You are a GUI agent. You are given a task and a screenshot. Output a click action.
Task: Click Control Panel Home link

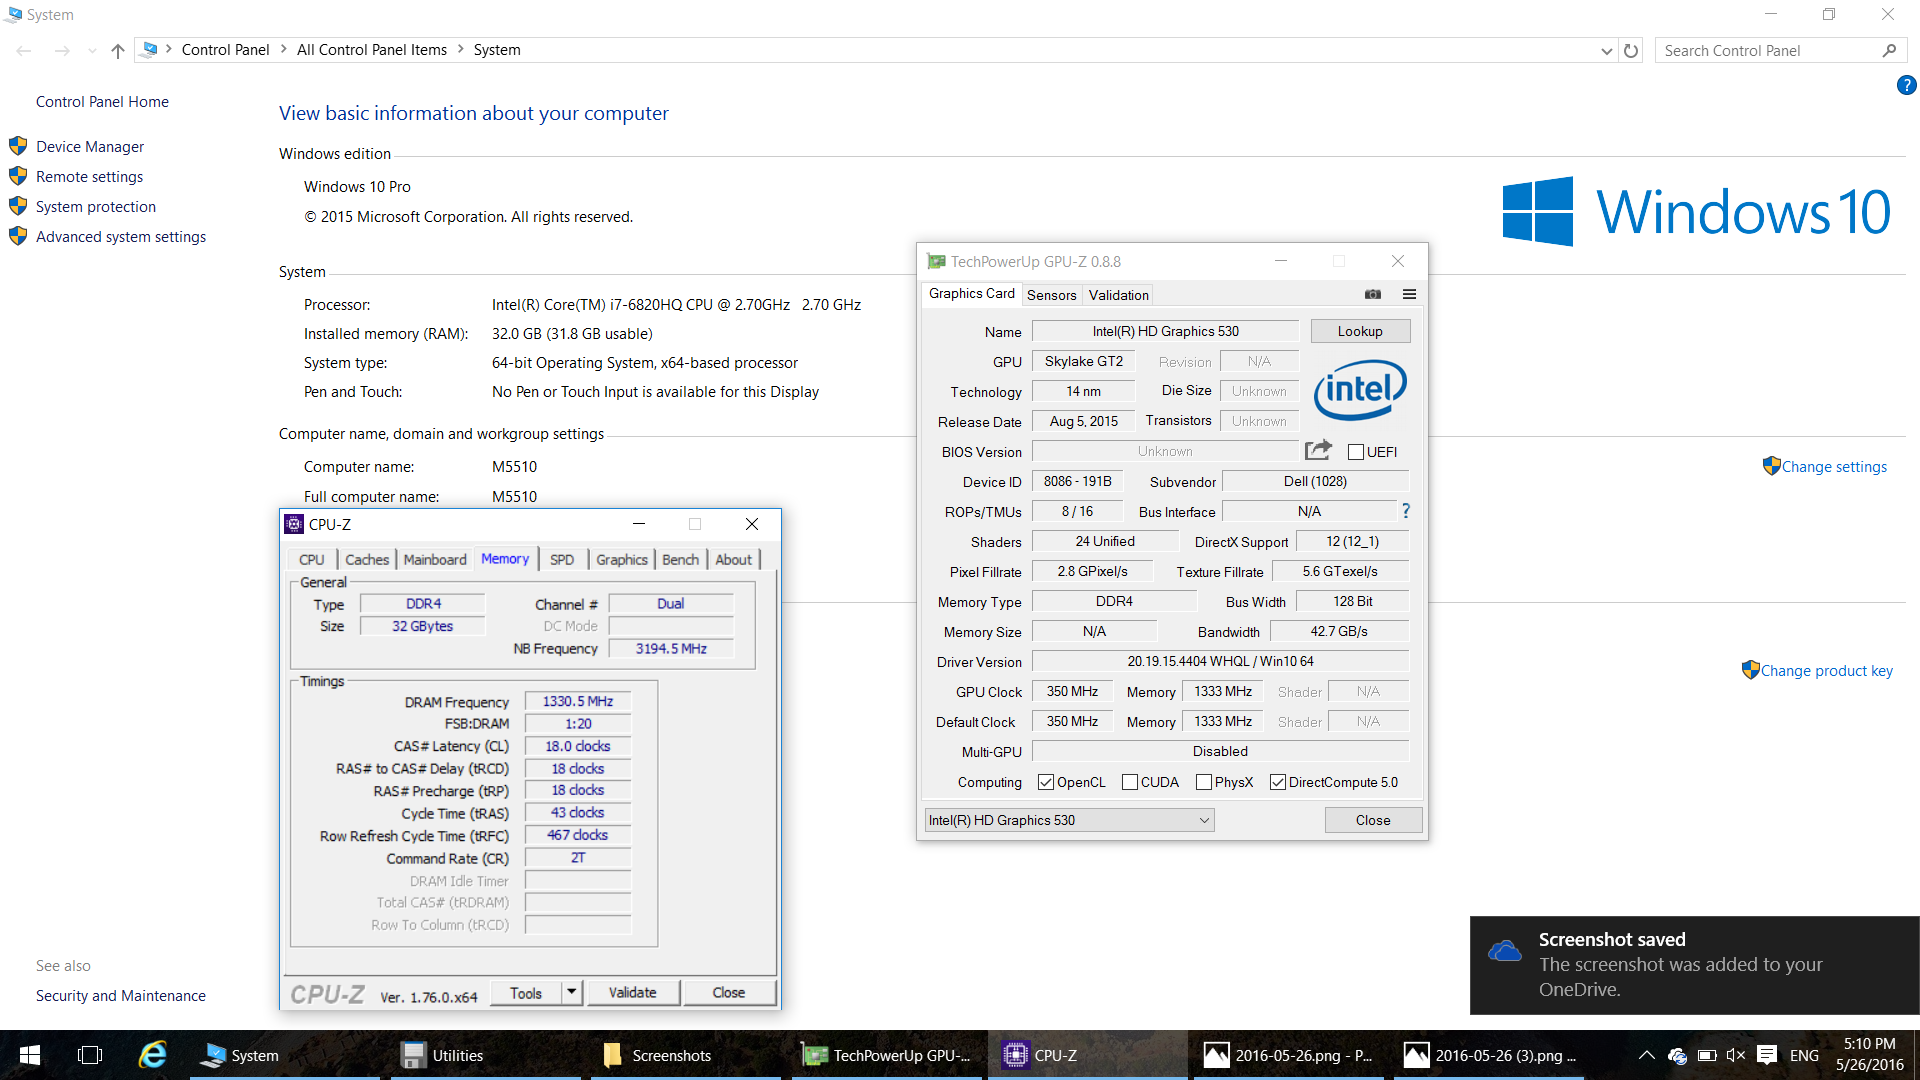tap(102, 101)
